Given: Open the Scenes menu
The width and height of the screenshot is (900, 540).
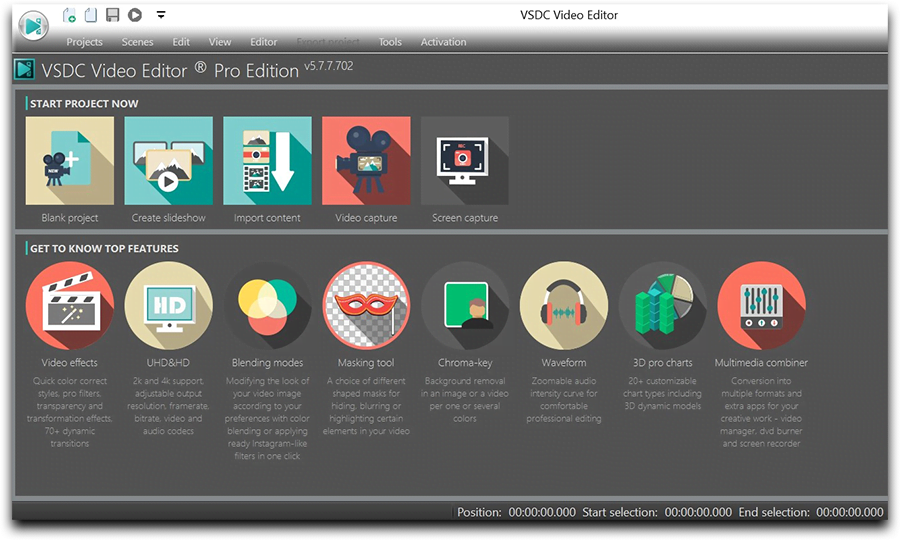Looking at the screenshot, I should 137,42.
